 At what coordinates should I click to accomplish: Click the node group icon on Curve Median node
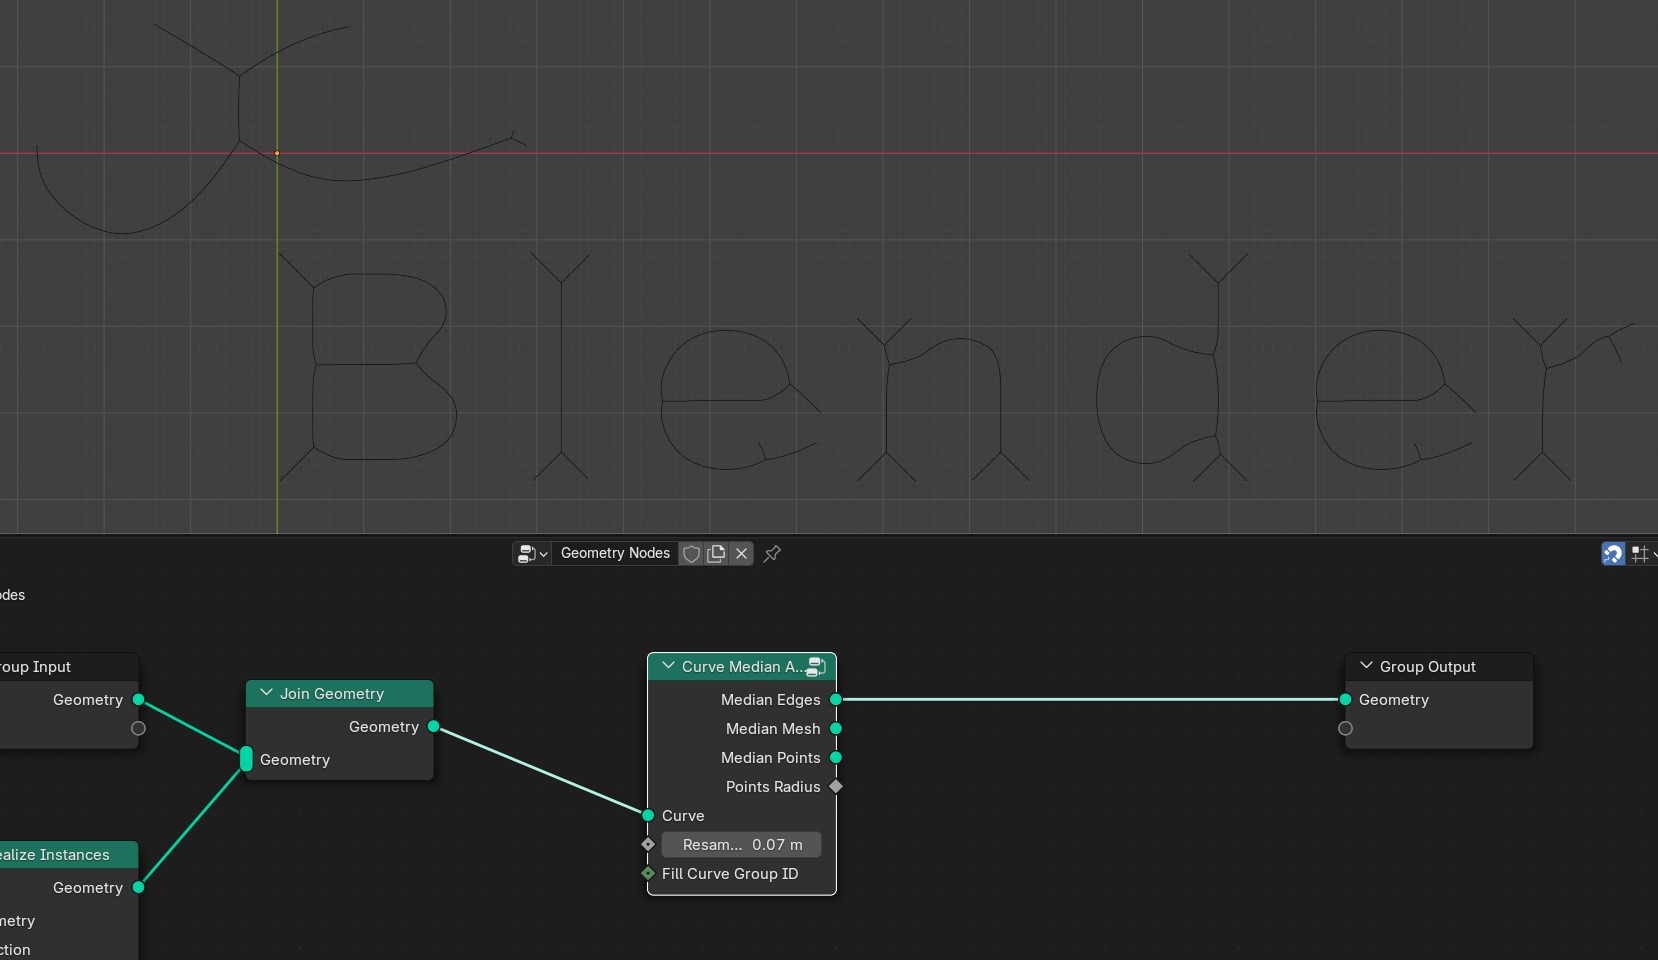point(816,667)
